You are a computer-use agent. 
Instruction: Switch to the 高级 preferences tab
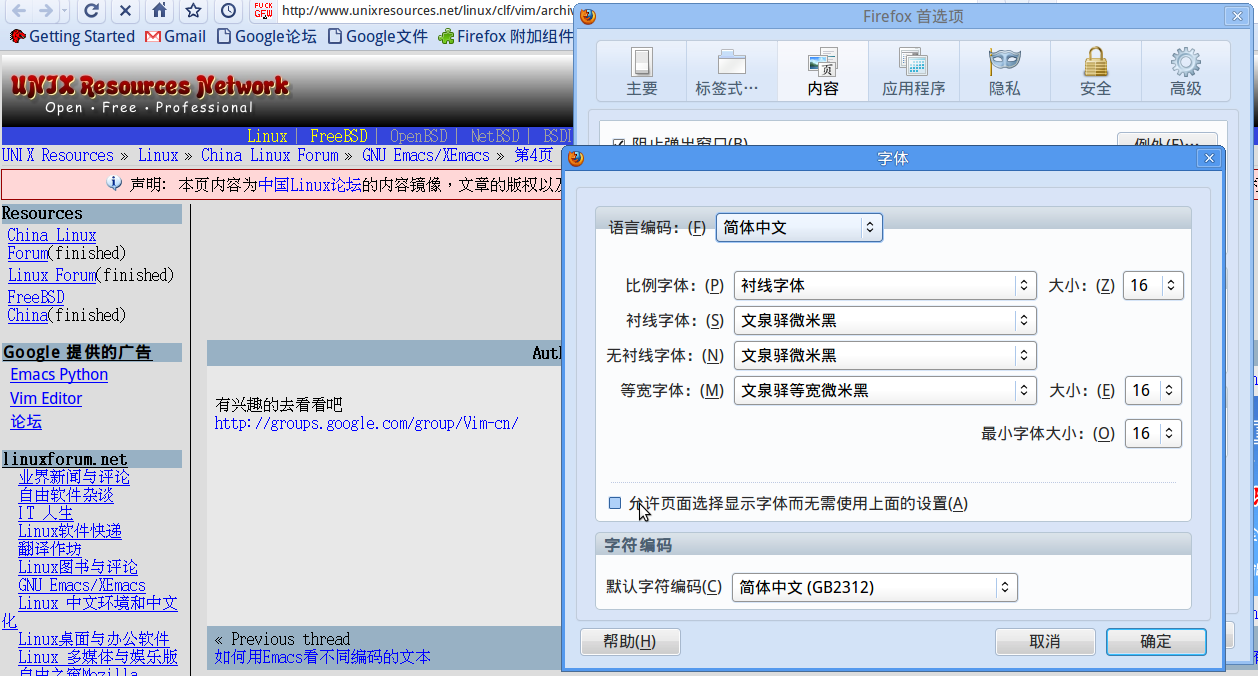1186,72
